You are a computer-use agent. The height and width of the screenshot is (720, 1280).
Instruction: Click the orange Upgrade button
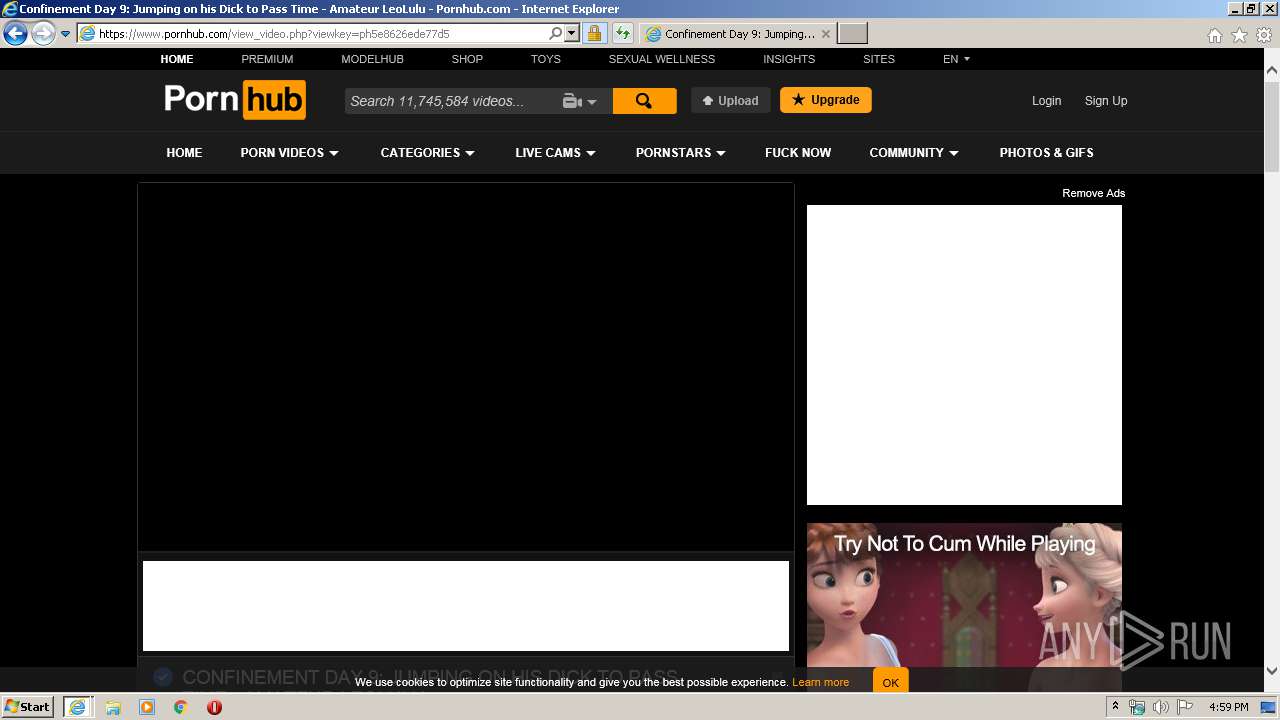(826, 100)
